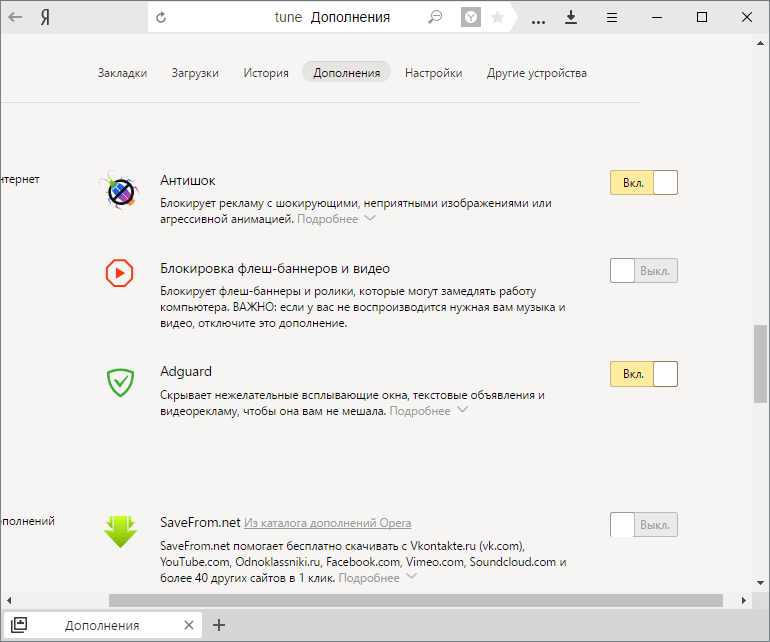Open the downloads arrow icon
Image resolution: width=770 pixels, height=642 pixels.
click(571, 18)
